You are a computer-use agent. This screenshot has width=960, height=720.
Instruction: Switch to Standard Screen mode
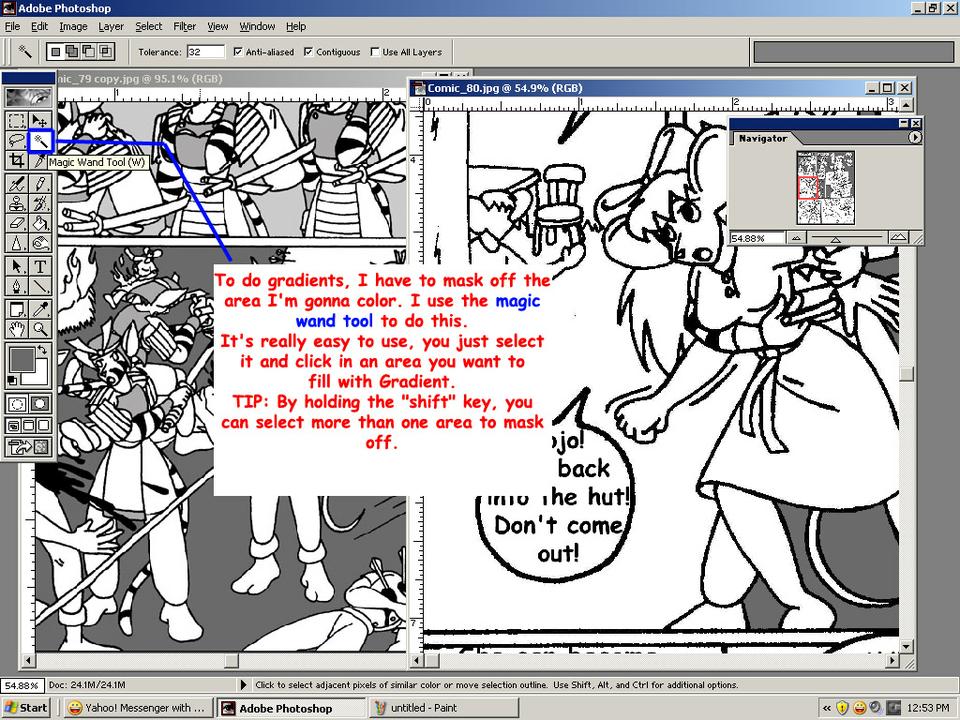pyautogui.click(x=13, y=425)
